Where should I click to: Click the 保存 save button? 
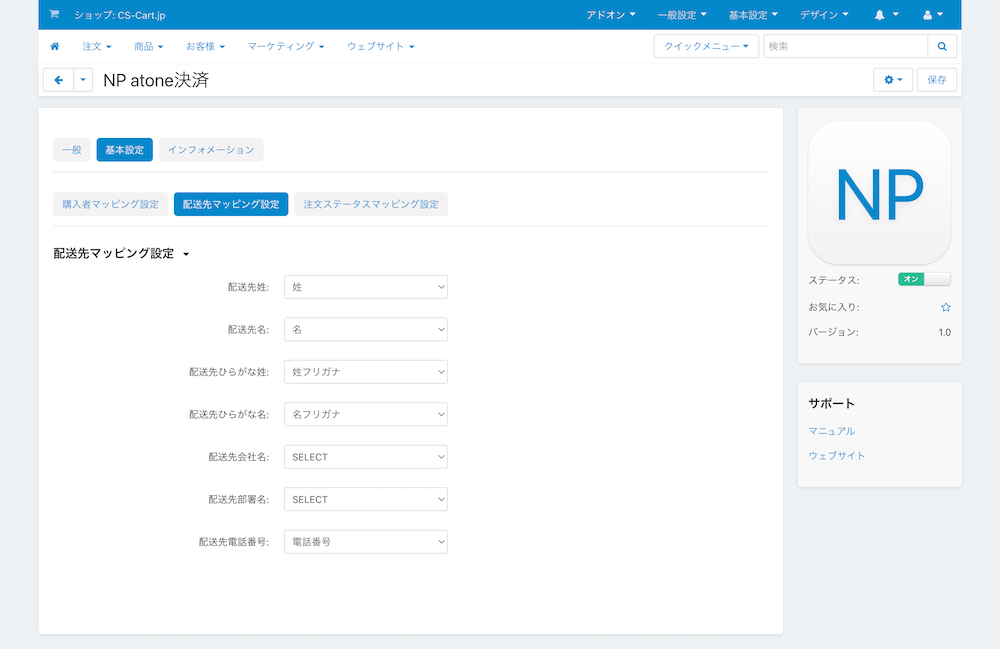[937, 80]
